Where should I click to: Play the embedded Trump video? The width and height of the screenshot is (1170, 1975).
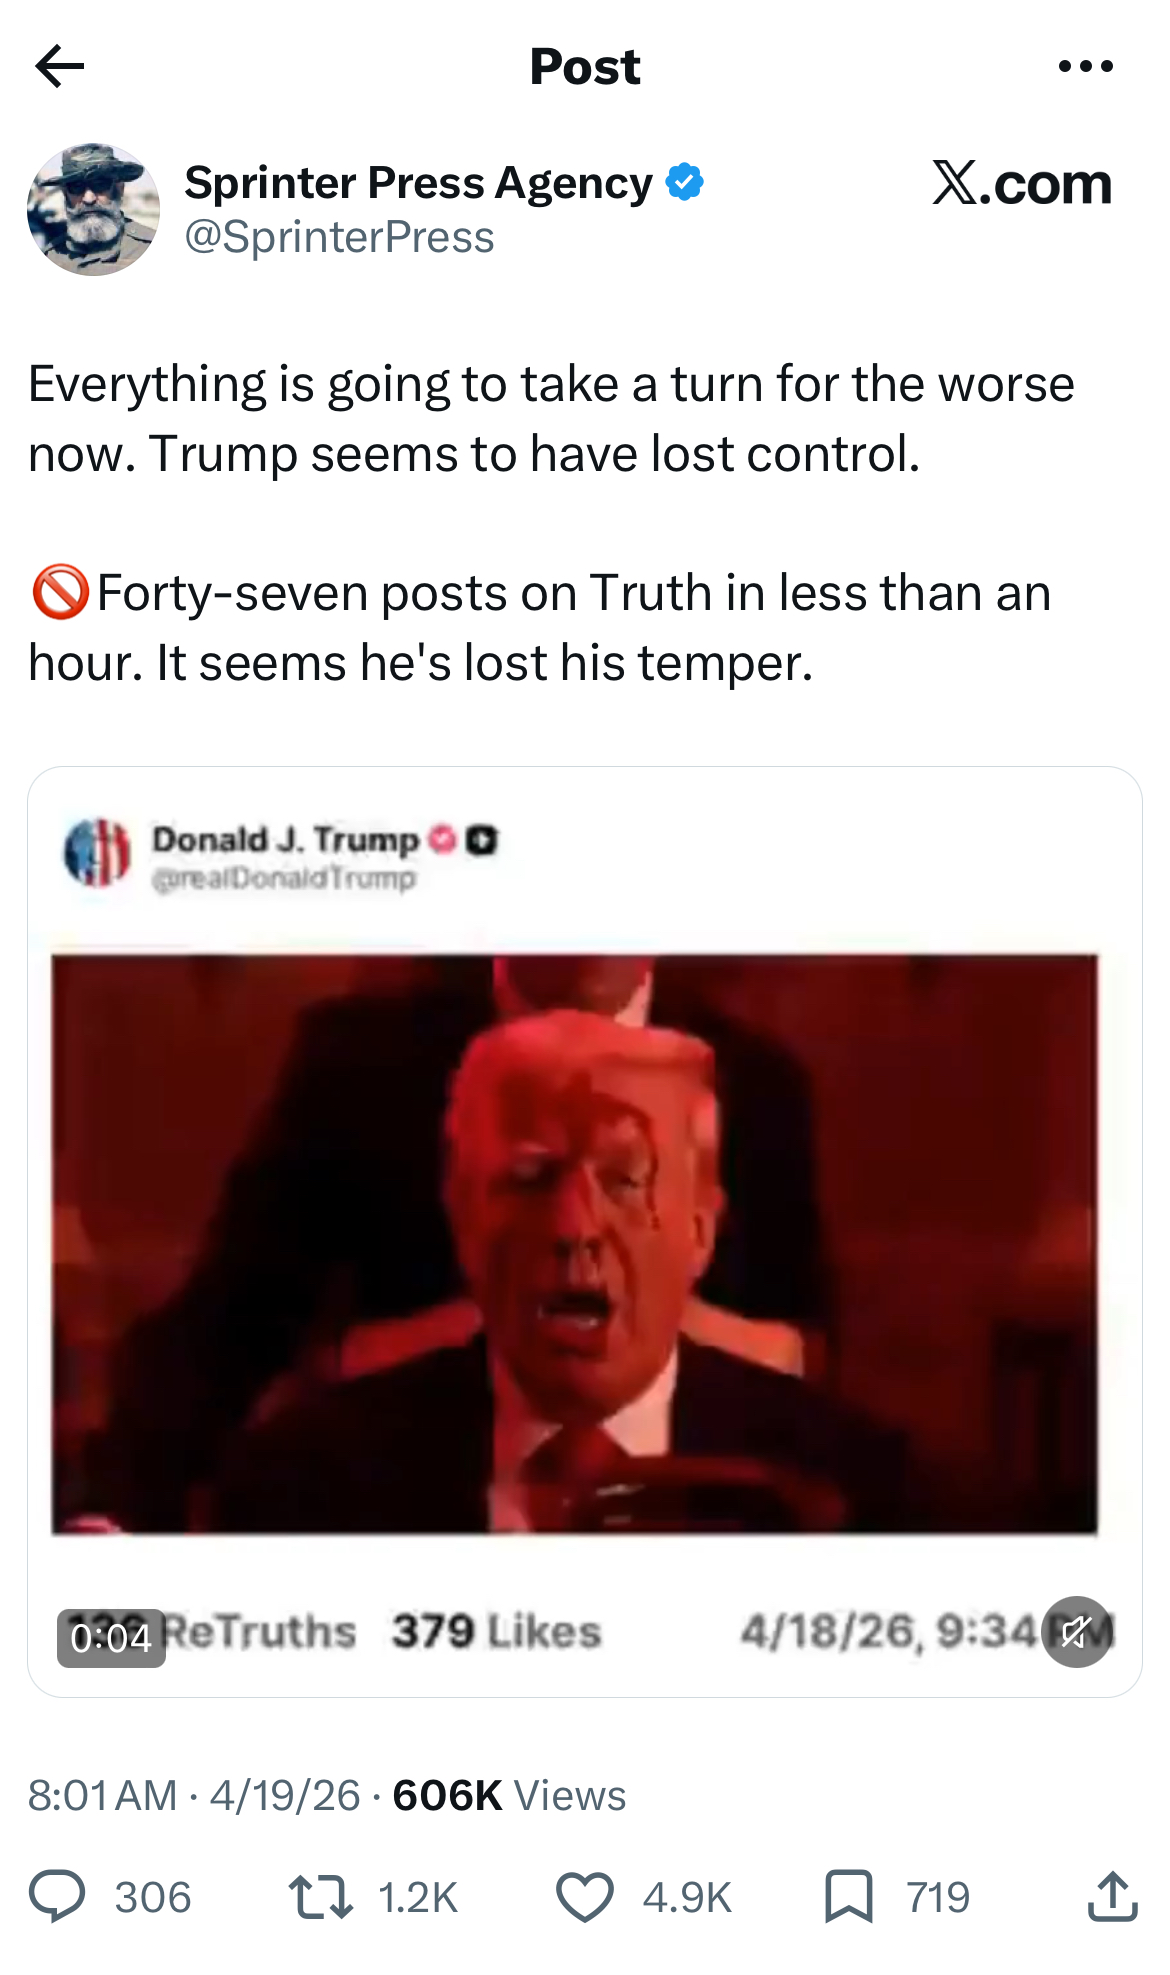[575, 1243]
